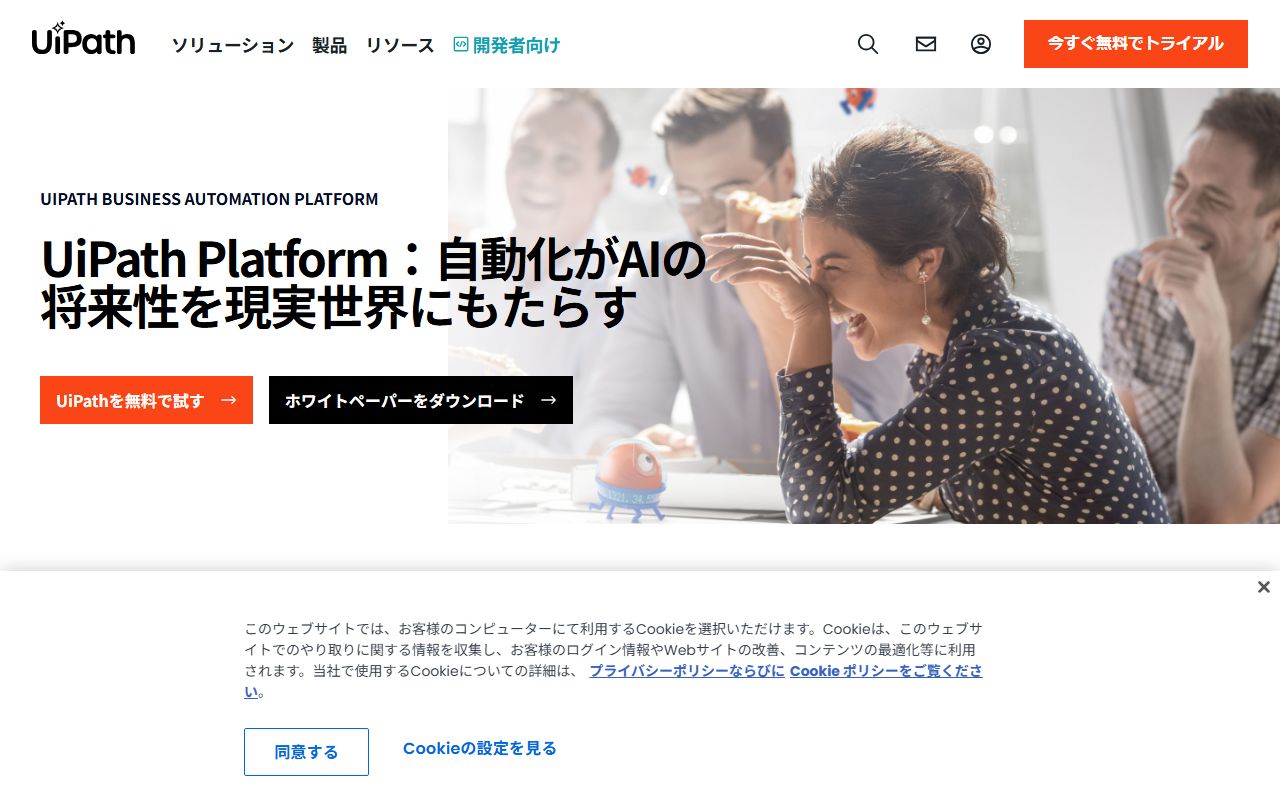This screenshot has width=1280, height=800.
Task: Expand the ソリューション menu
Action: click(x=232, y=45)
